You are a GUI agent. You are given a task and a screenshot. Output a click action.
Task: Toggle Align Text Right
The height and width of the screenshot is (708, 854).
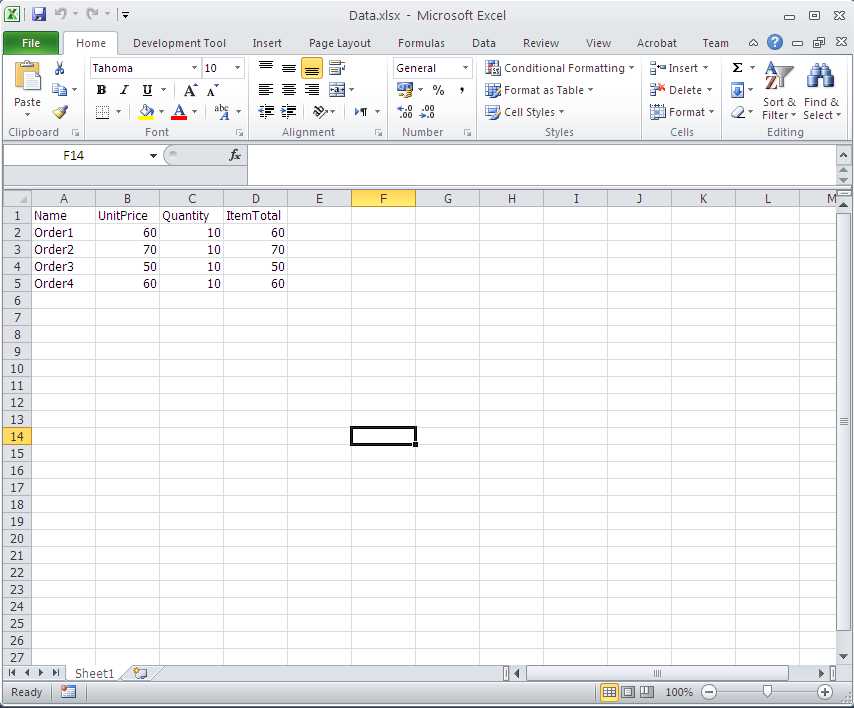312,90
